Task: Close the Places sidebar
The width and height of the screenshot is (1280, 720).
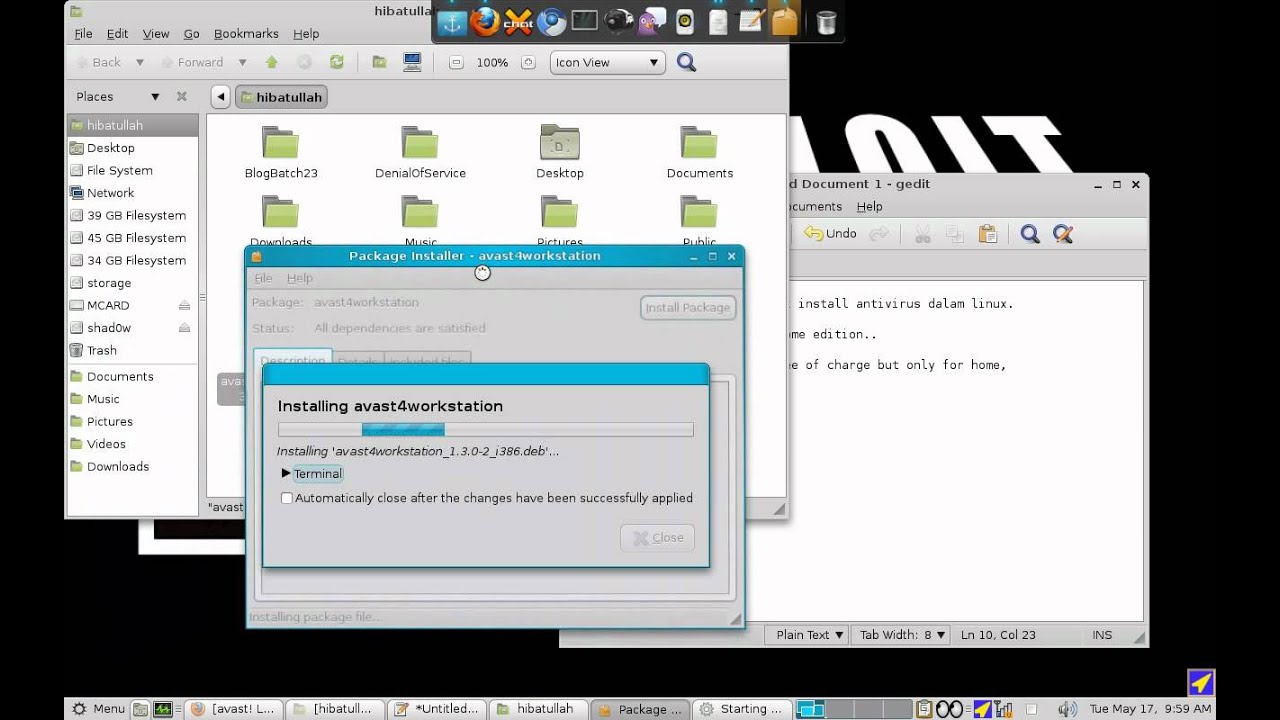Action: click(181, 97)
